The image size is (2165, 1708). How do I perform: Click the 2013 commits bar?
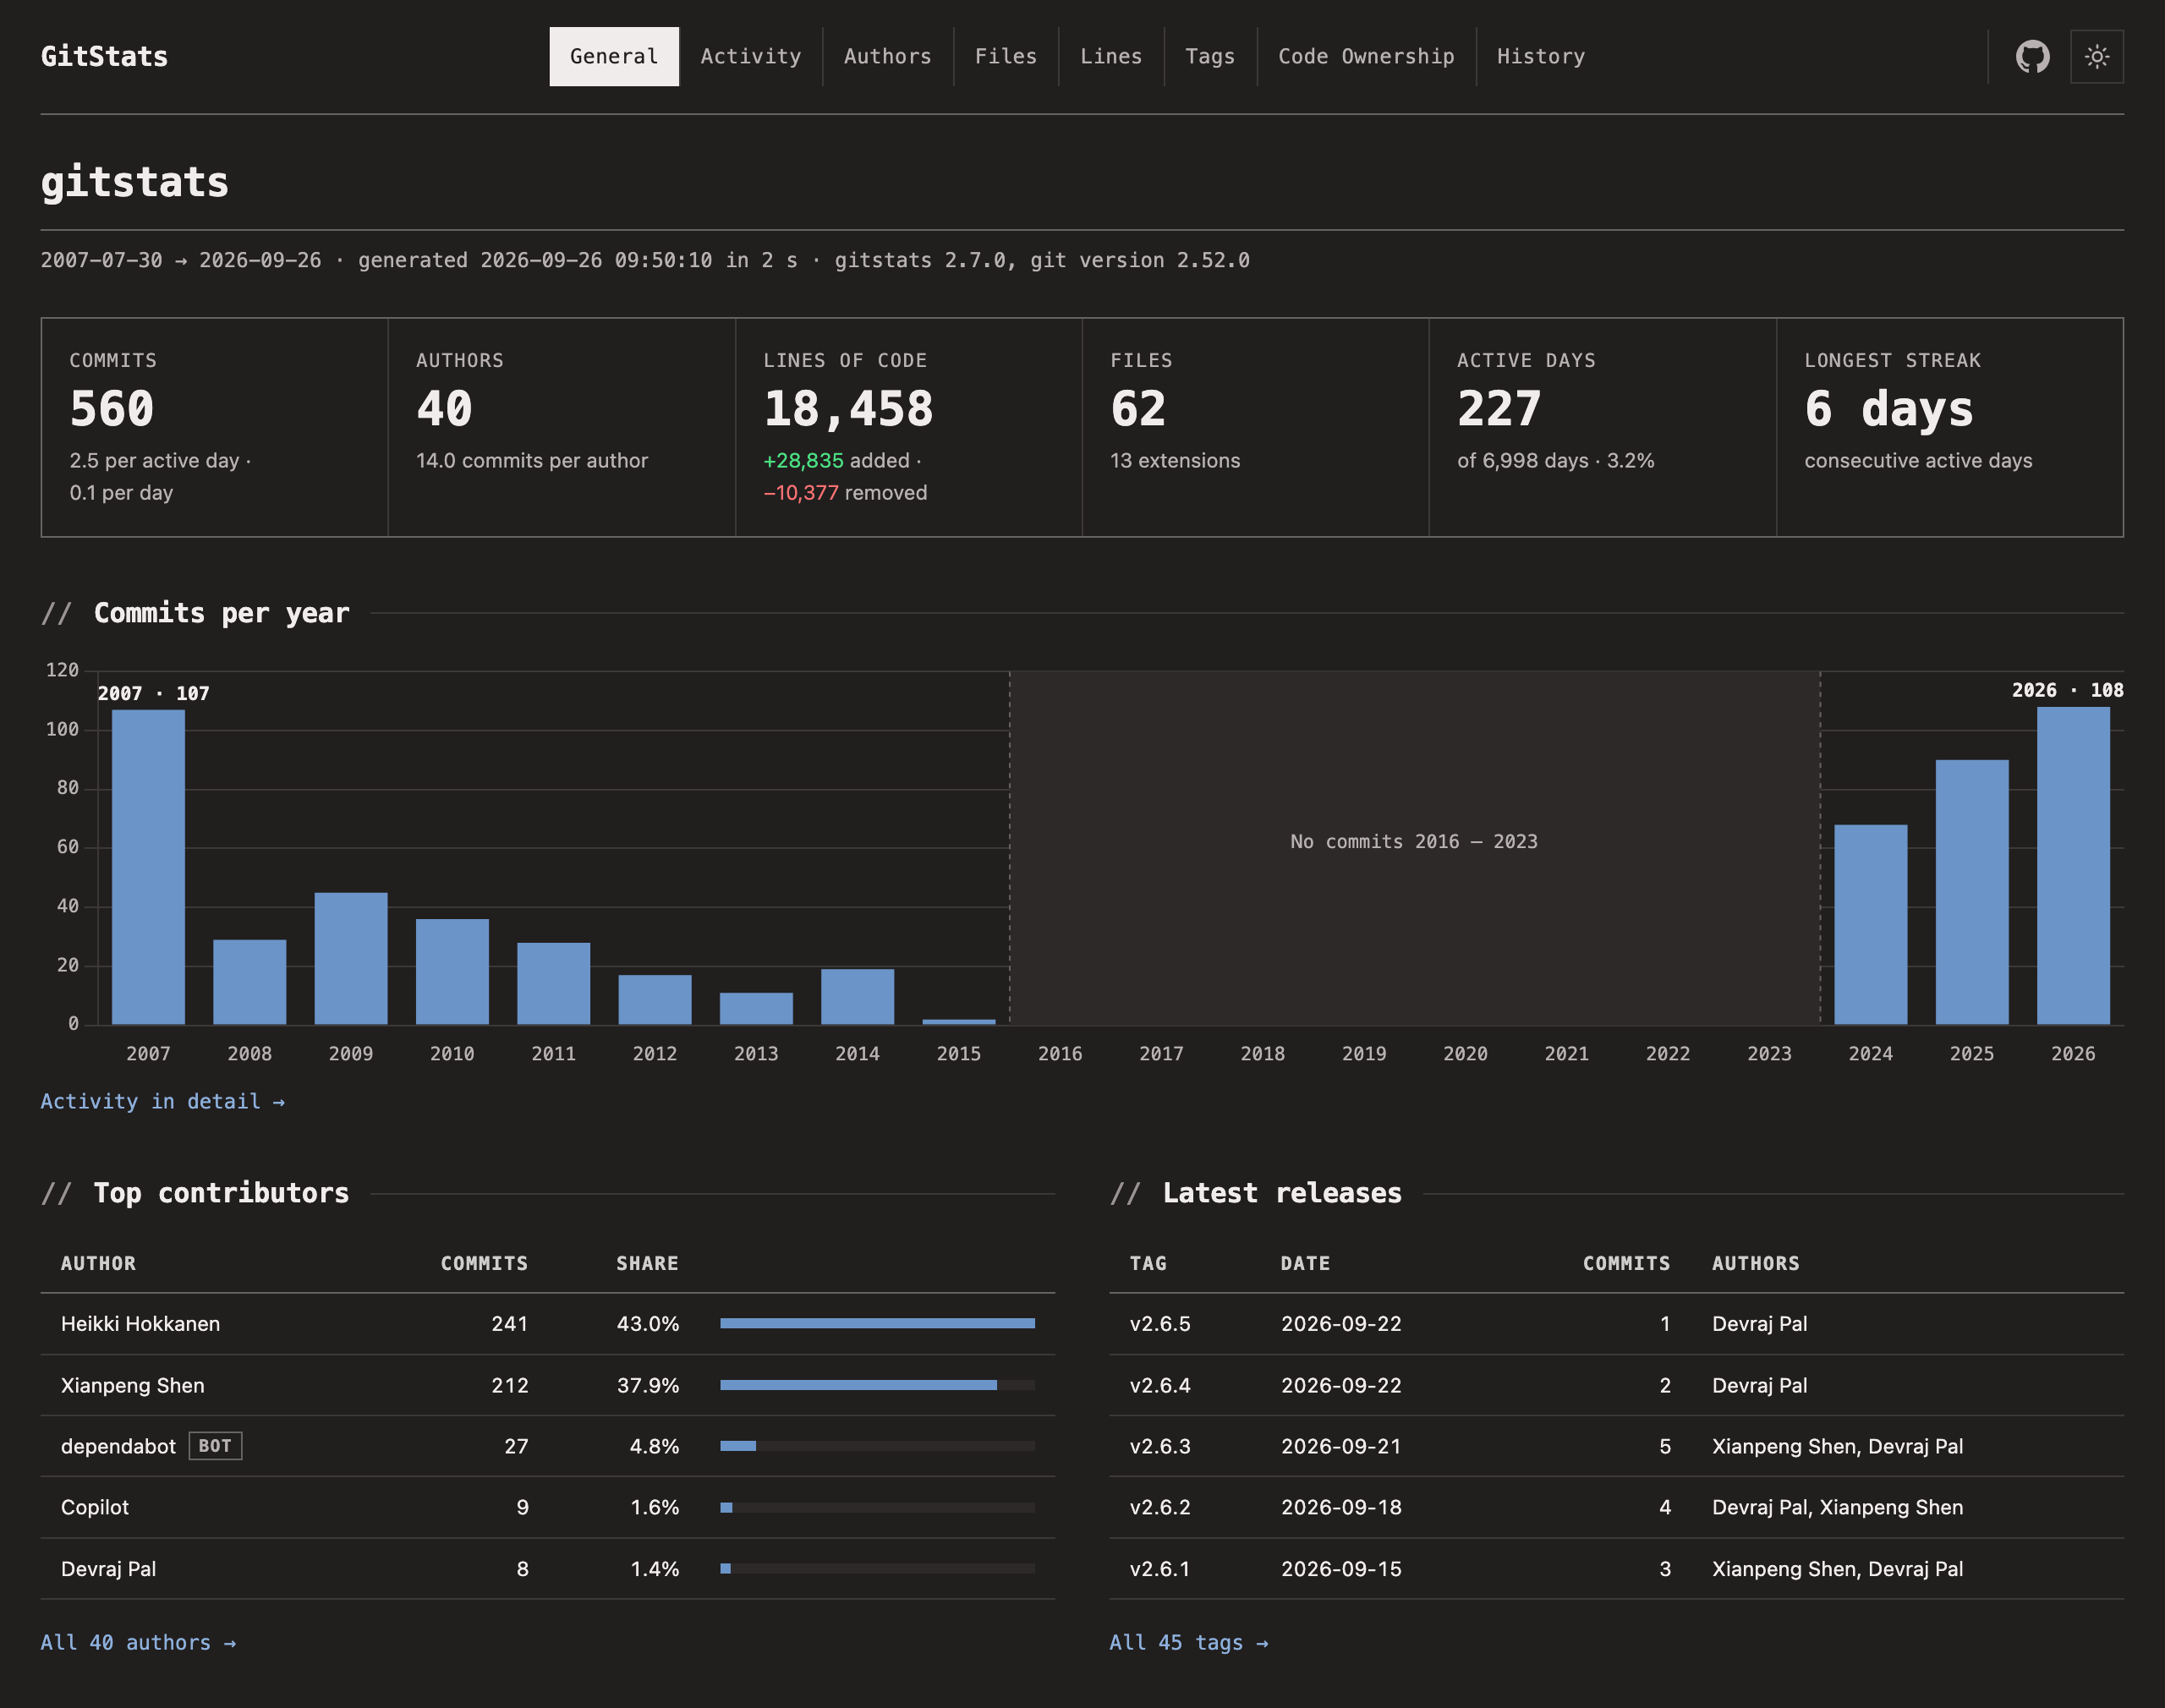point(756,1008)
